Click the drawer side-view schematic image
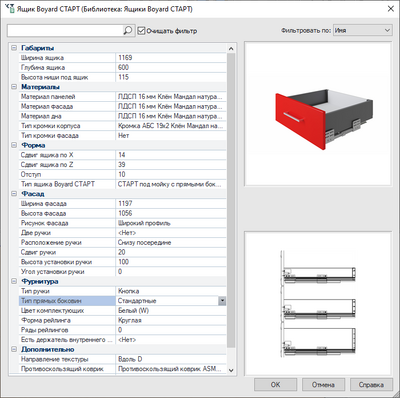The height and width of the screenshot is (398, 400). point(318,303)
